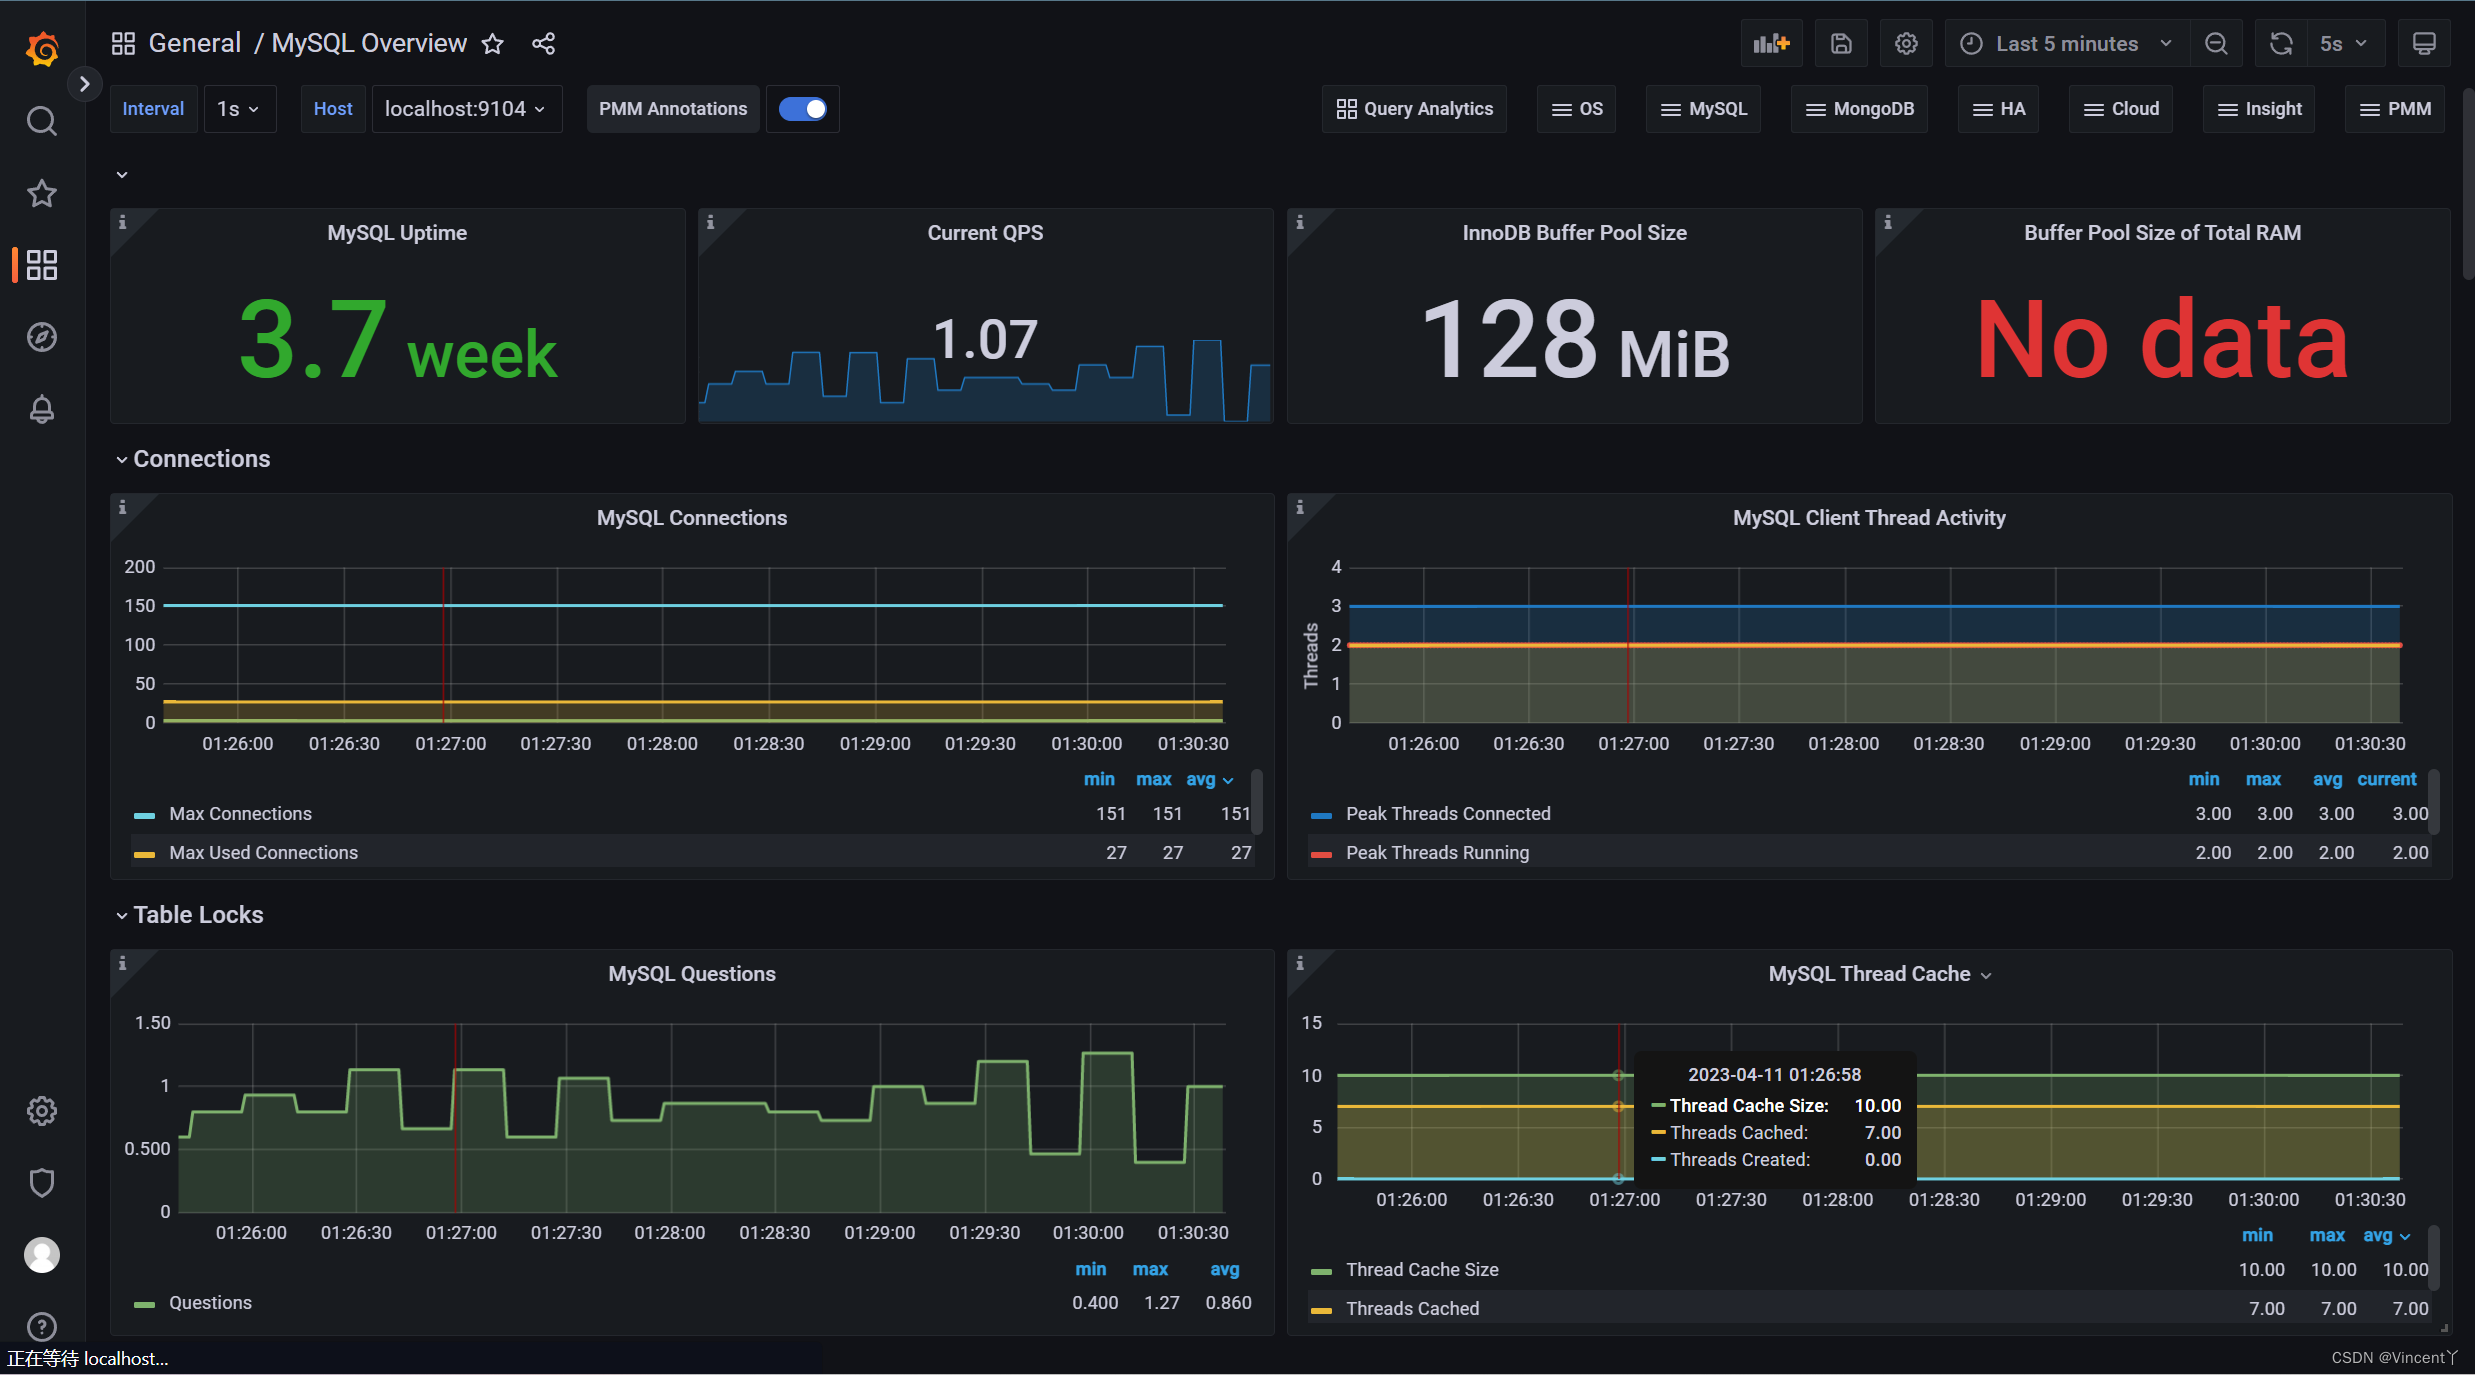Show info for Current QPS panel
The image size is (2475, 1375).
tap(711, 222)
